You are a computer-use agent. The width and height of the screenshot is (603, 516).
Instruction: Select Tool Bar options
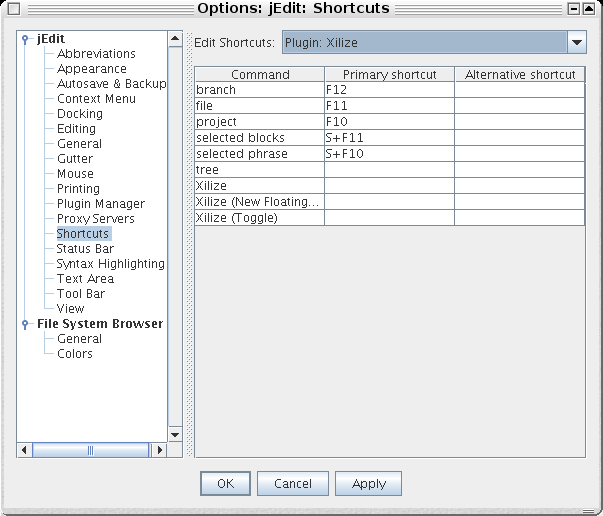81,293
